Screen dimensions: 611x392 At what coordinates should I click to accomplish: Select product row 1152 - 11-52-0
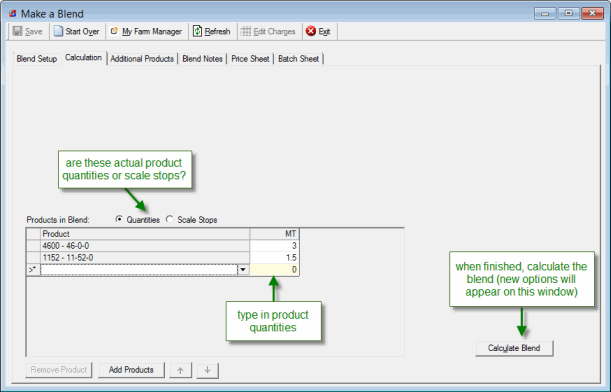click(x=145, y=258)
